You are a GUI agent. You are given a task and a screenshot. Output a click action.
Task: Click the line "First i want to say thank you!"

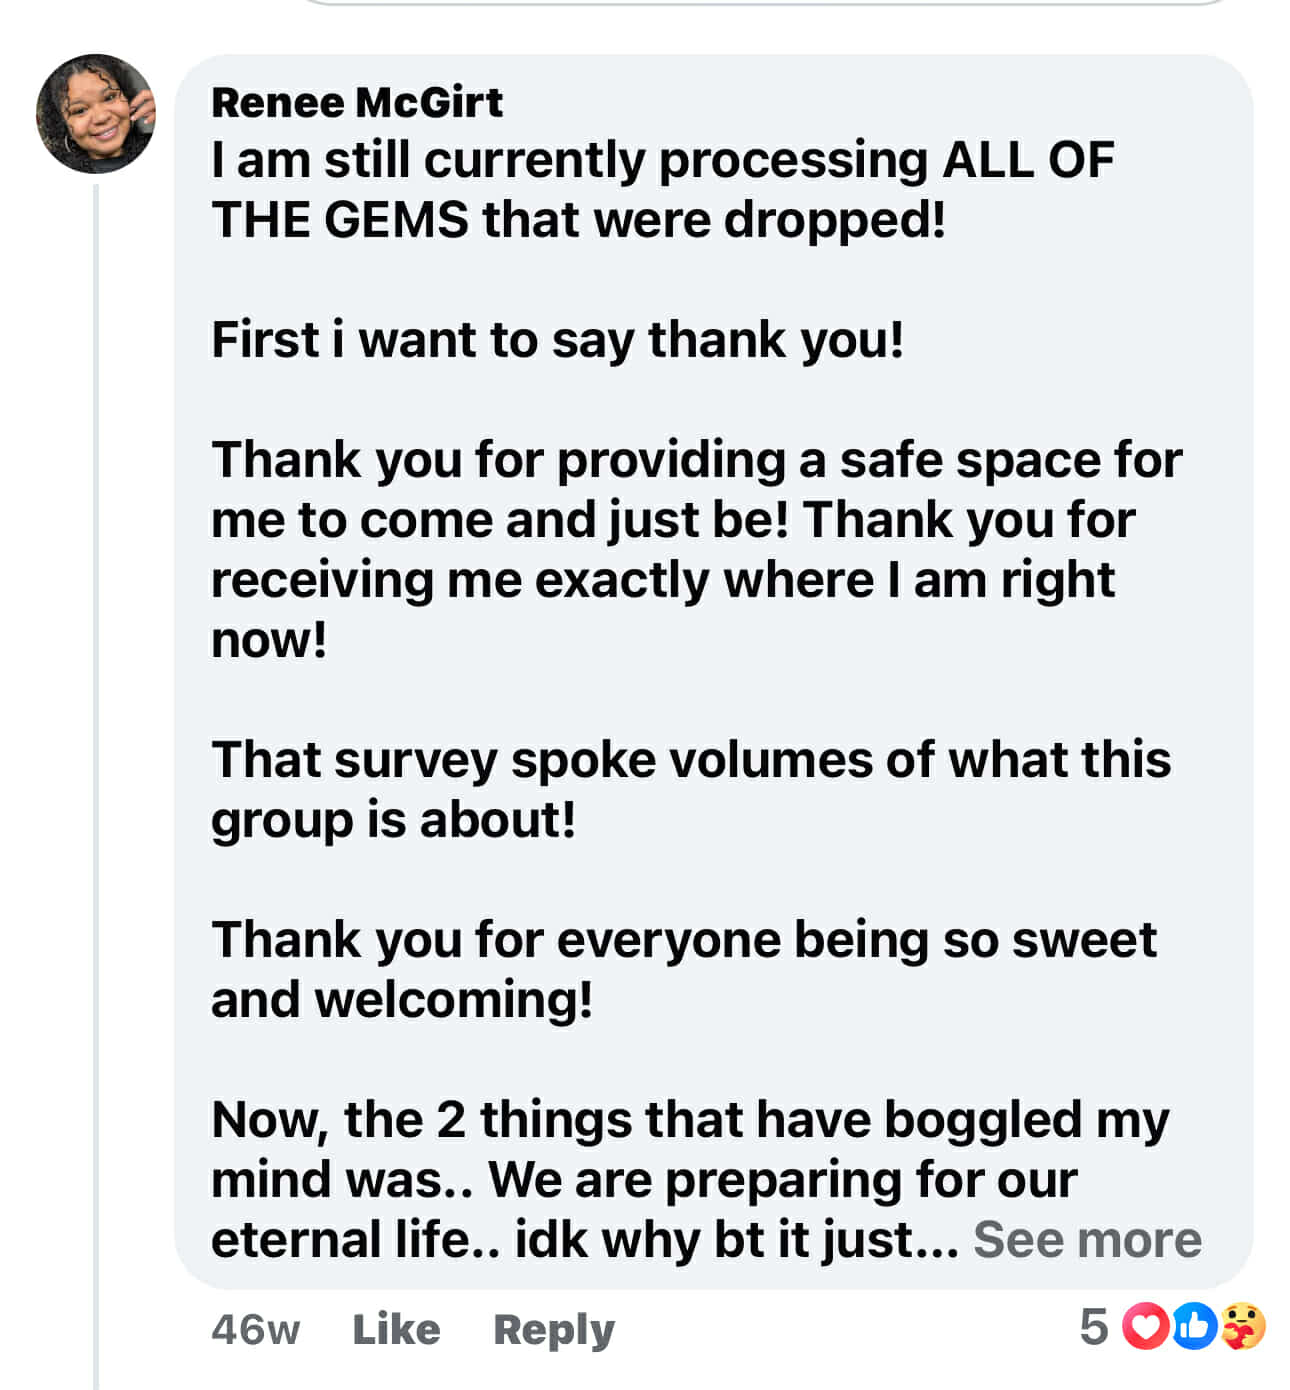tap(557, 340)
